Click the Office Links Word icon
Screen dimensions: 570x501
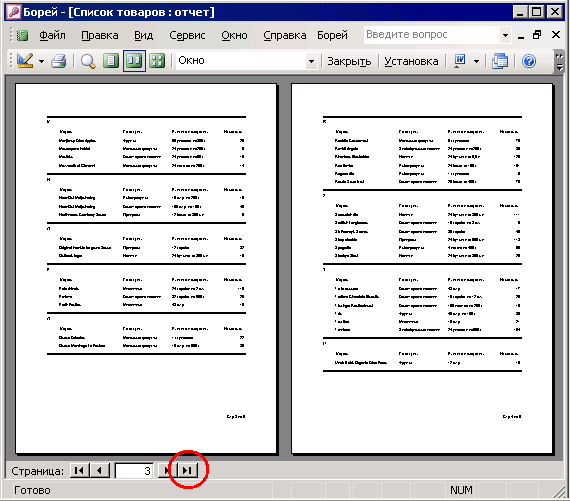tap(460, 61)
